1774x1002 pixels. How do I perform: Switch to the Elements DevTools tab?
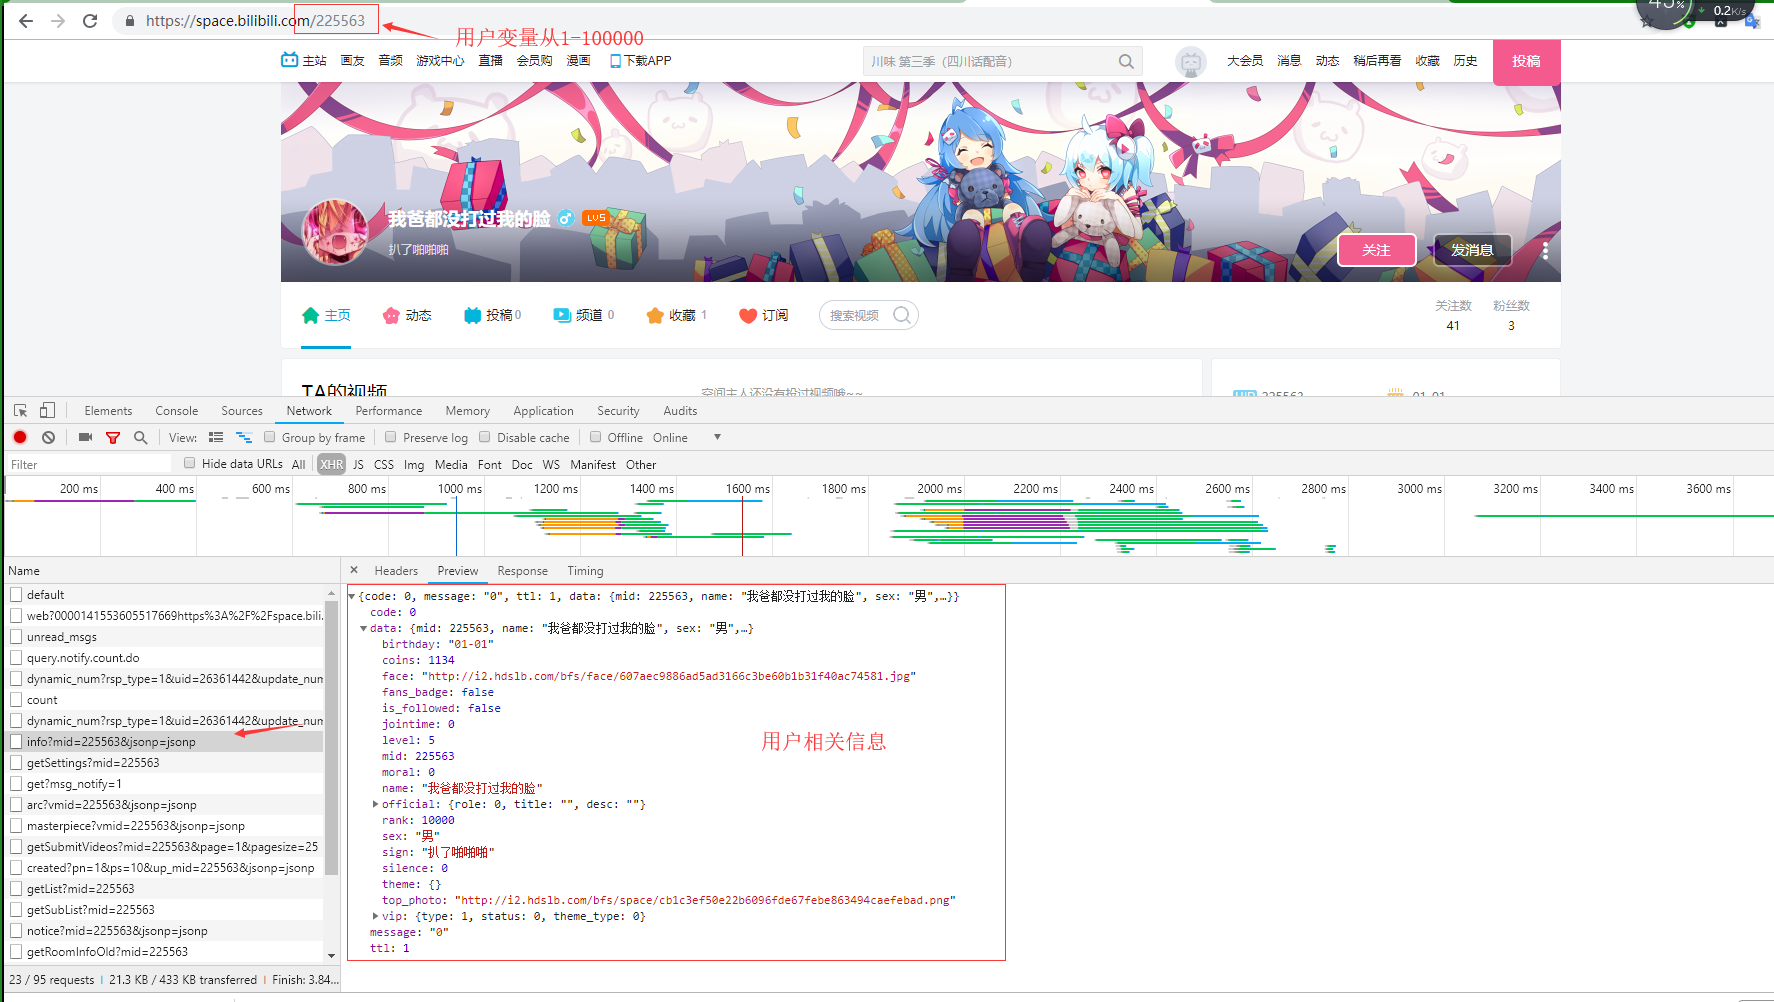pos(108,411)
